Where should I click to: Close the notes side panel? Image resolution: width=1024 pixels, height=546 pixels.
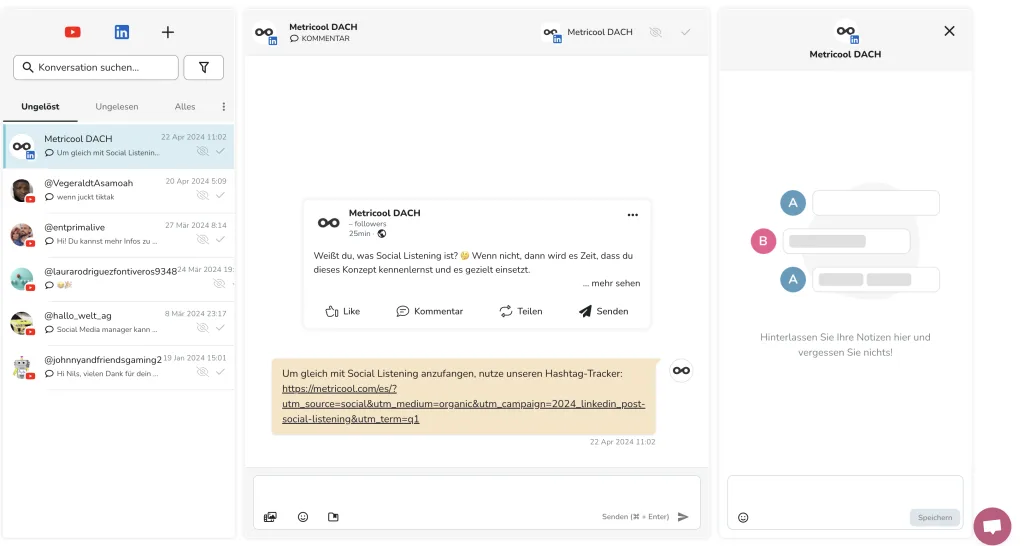[x=950, y=31]
